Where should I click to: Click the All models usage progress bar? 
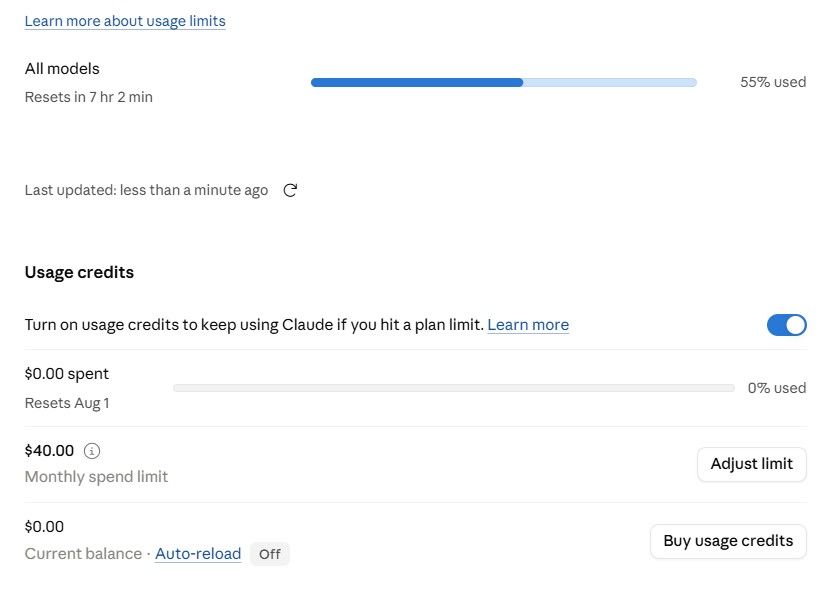tap(504, 82)
